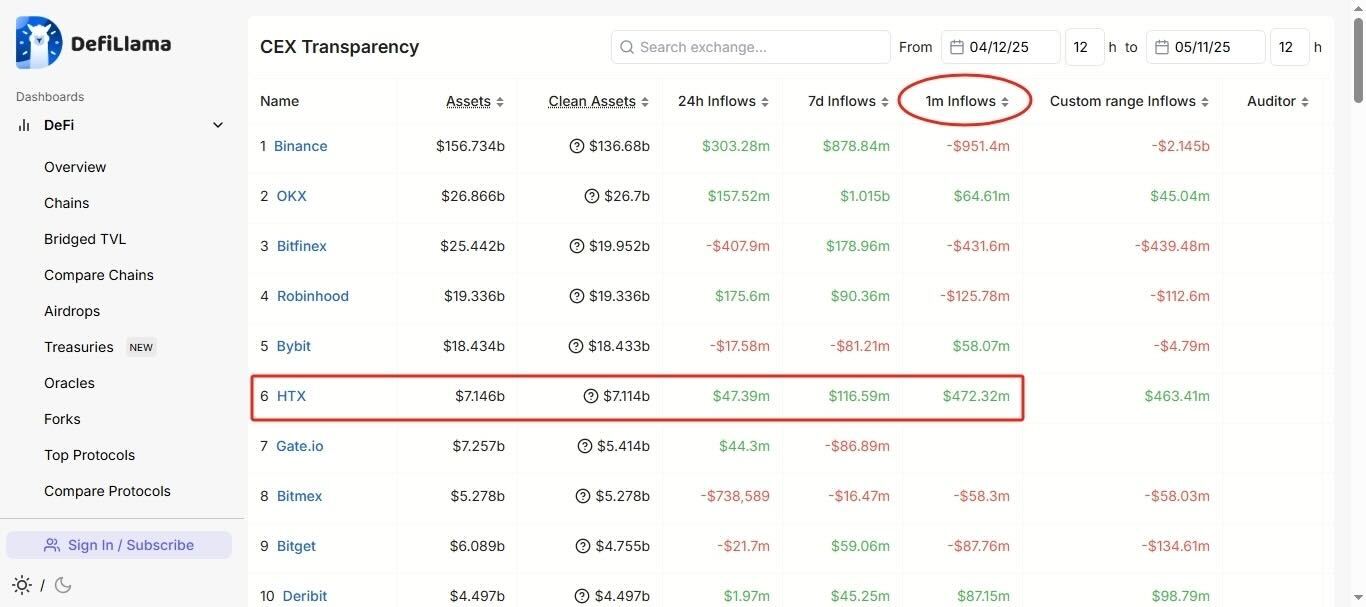
Task: Switch to dark theme moon icon
Action: (63, 585)
